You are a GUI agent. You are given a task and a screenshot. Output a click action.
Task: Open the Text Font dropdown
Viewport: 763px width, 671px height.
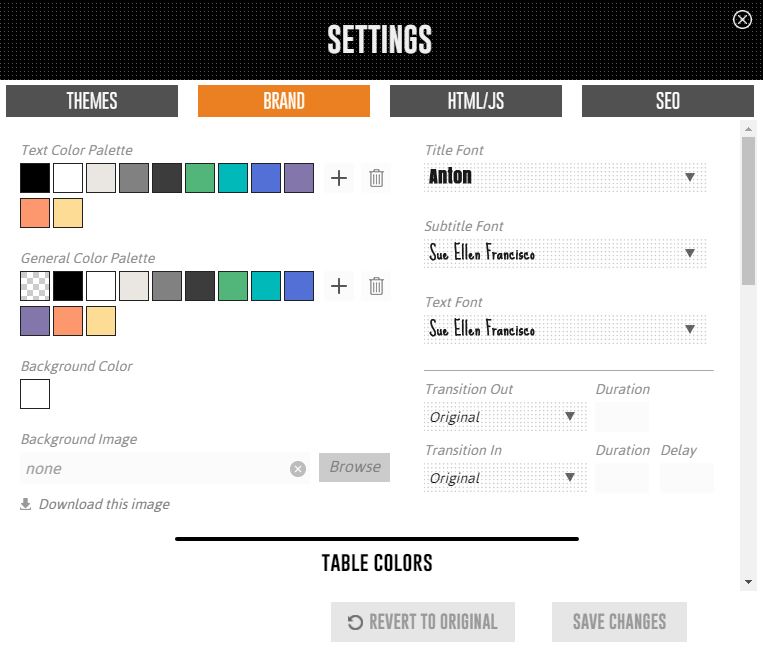coord(565,329)
